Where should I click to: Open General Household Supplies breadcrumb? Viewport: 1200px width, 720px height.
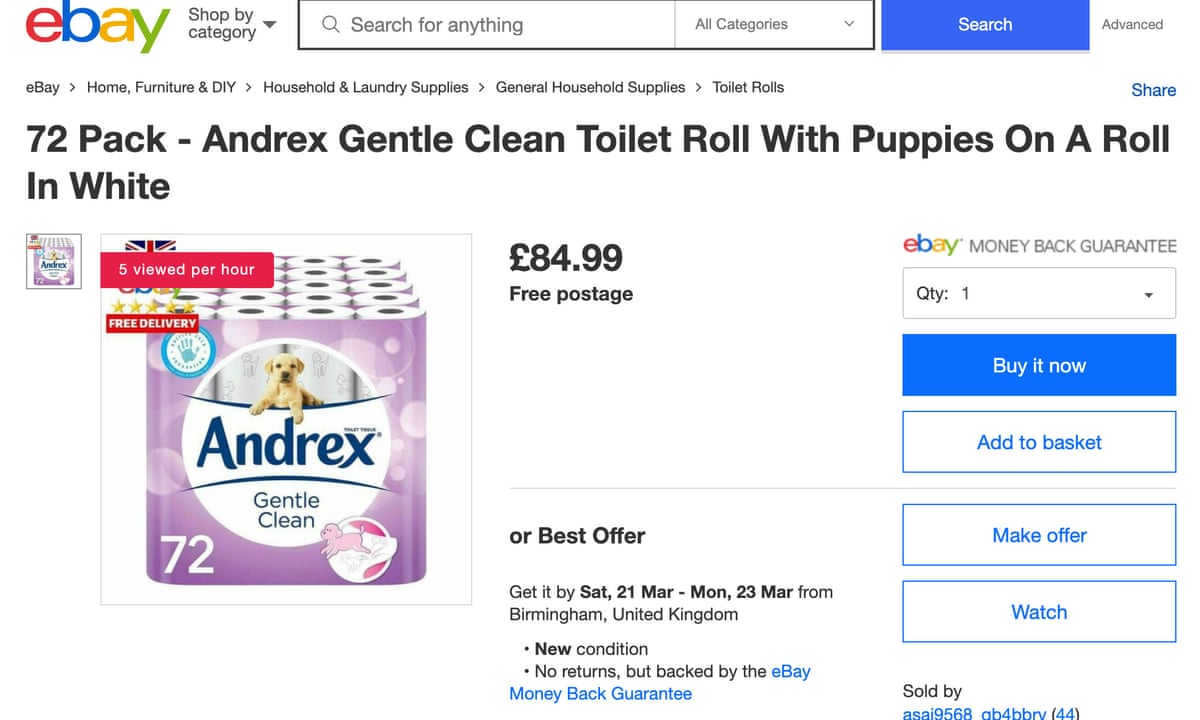tap(590, 87)
